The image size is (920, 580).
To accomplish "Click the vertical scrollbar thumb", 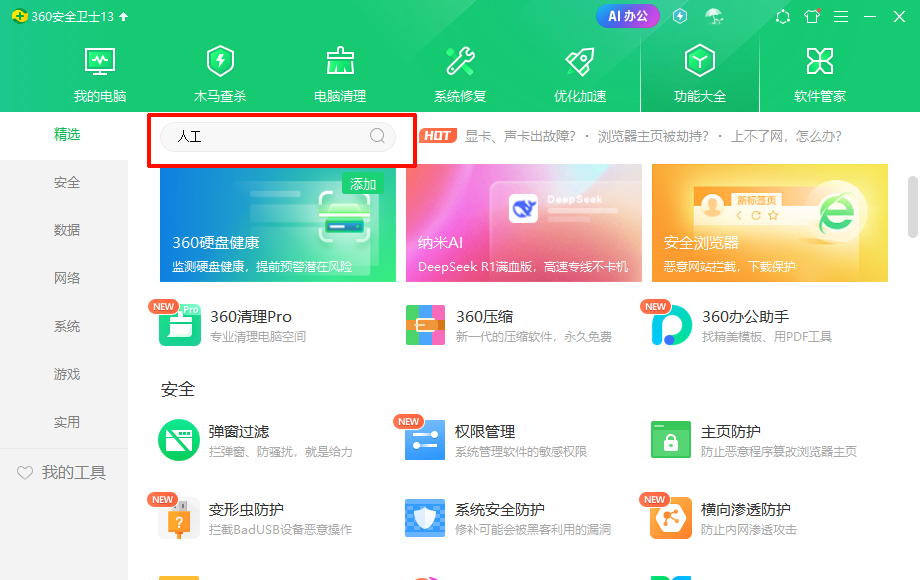I will (912, 206).
